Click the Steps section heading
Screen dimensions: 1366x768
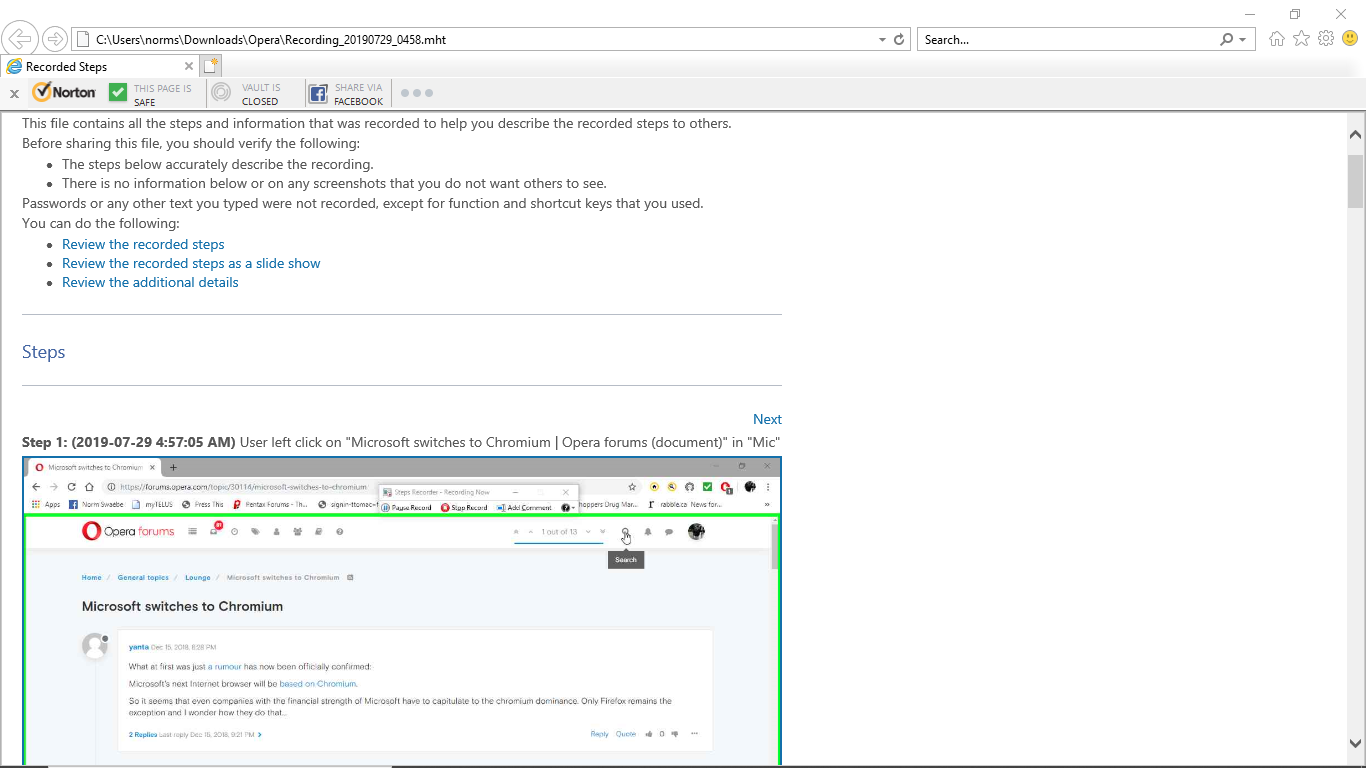pos(43,352)
